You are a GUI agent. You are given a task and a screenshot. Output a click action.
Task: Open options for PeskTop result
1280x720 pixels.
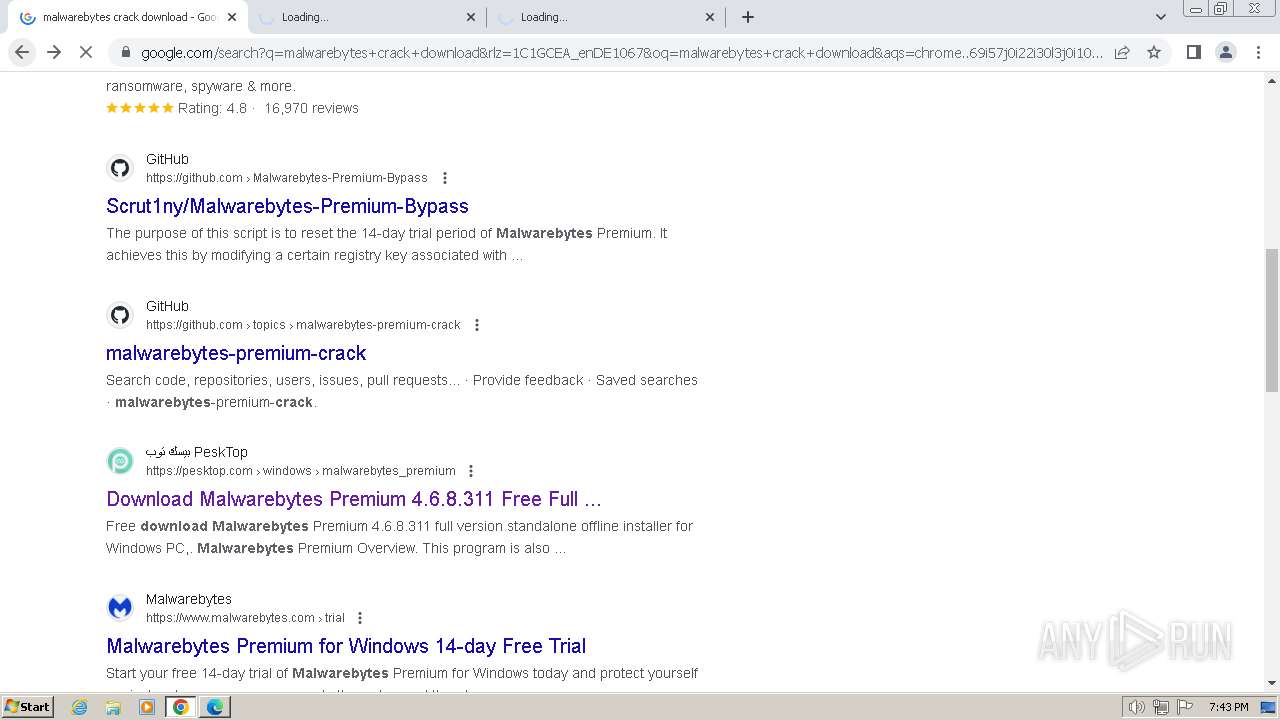click(x=471, y=471)
